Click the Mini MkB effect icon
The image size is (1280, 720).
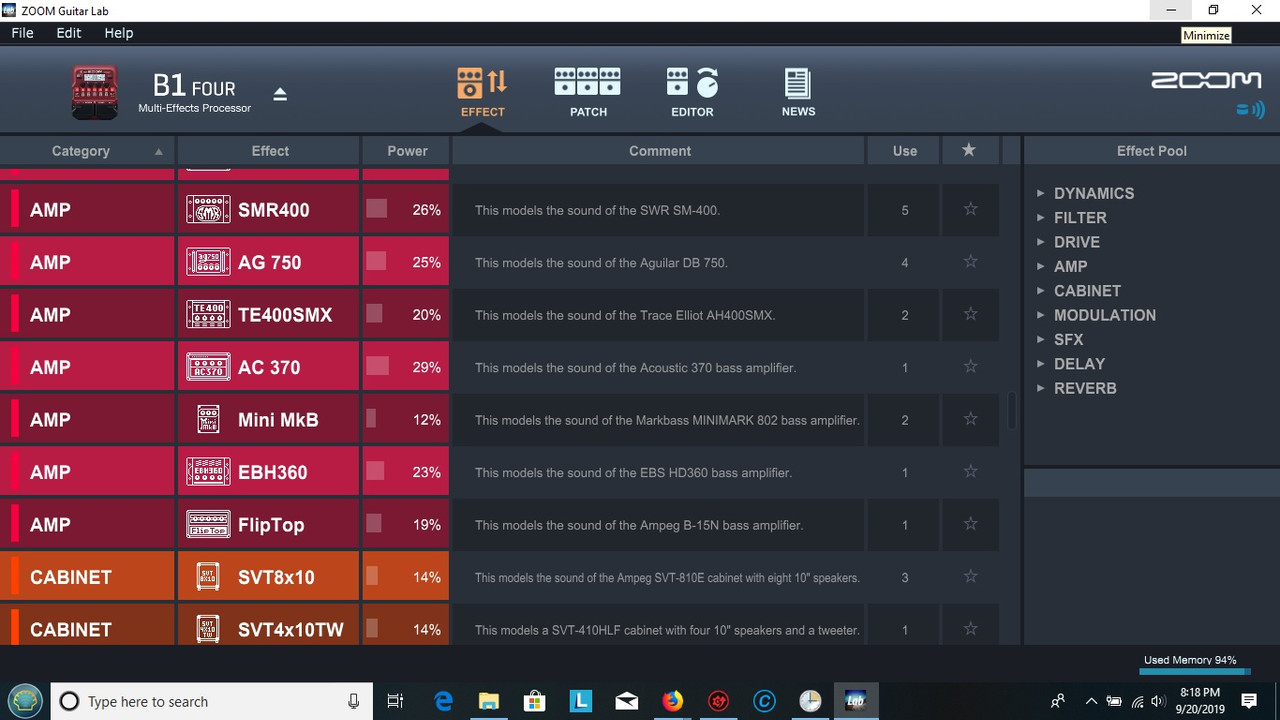click(208, 420)
